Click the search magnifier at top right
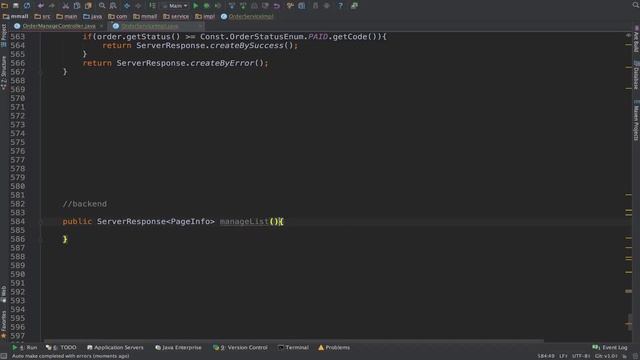This screenshot has height=360, width=640. click(636, 6)
